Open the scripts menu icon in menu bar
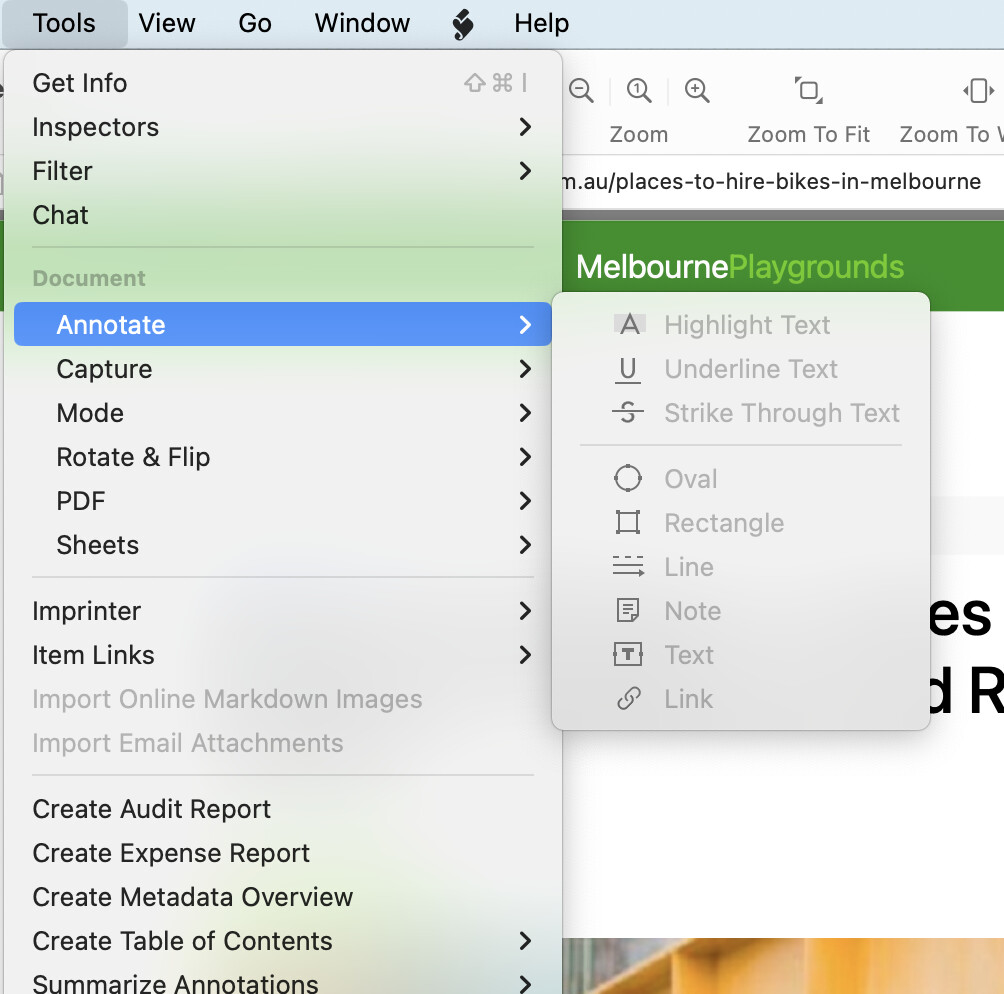Viewport: 1004px width, 994px height. click(x=462, y=23)
